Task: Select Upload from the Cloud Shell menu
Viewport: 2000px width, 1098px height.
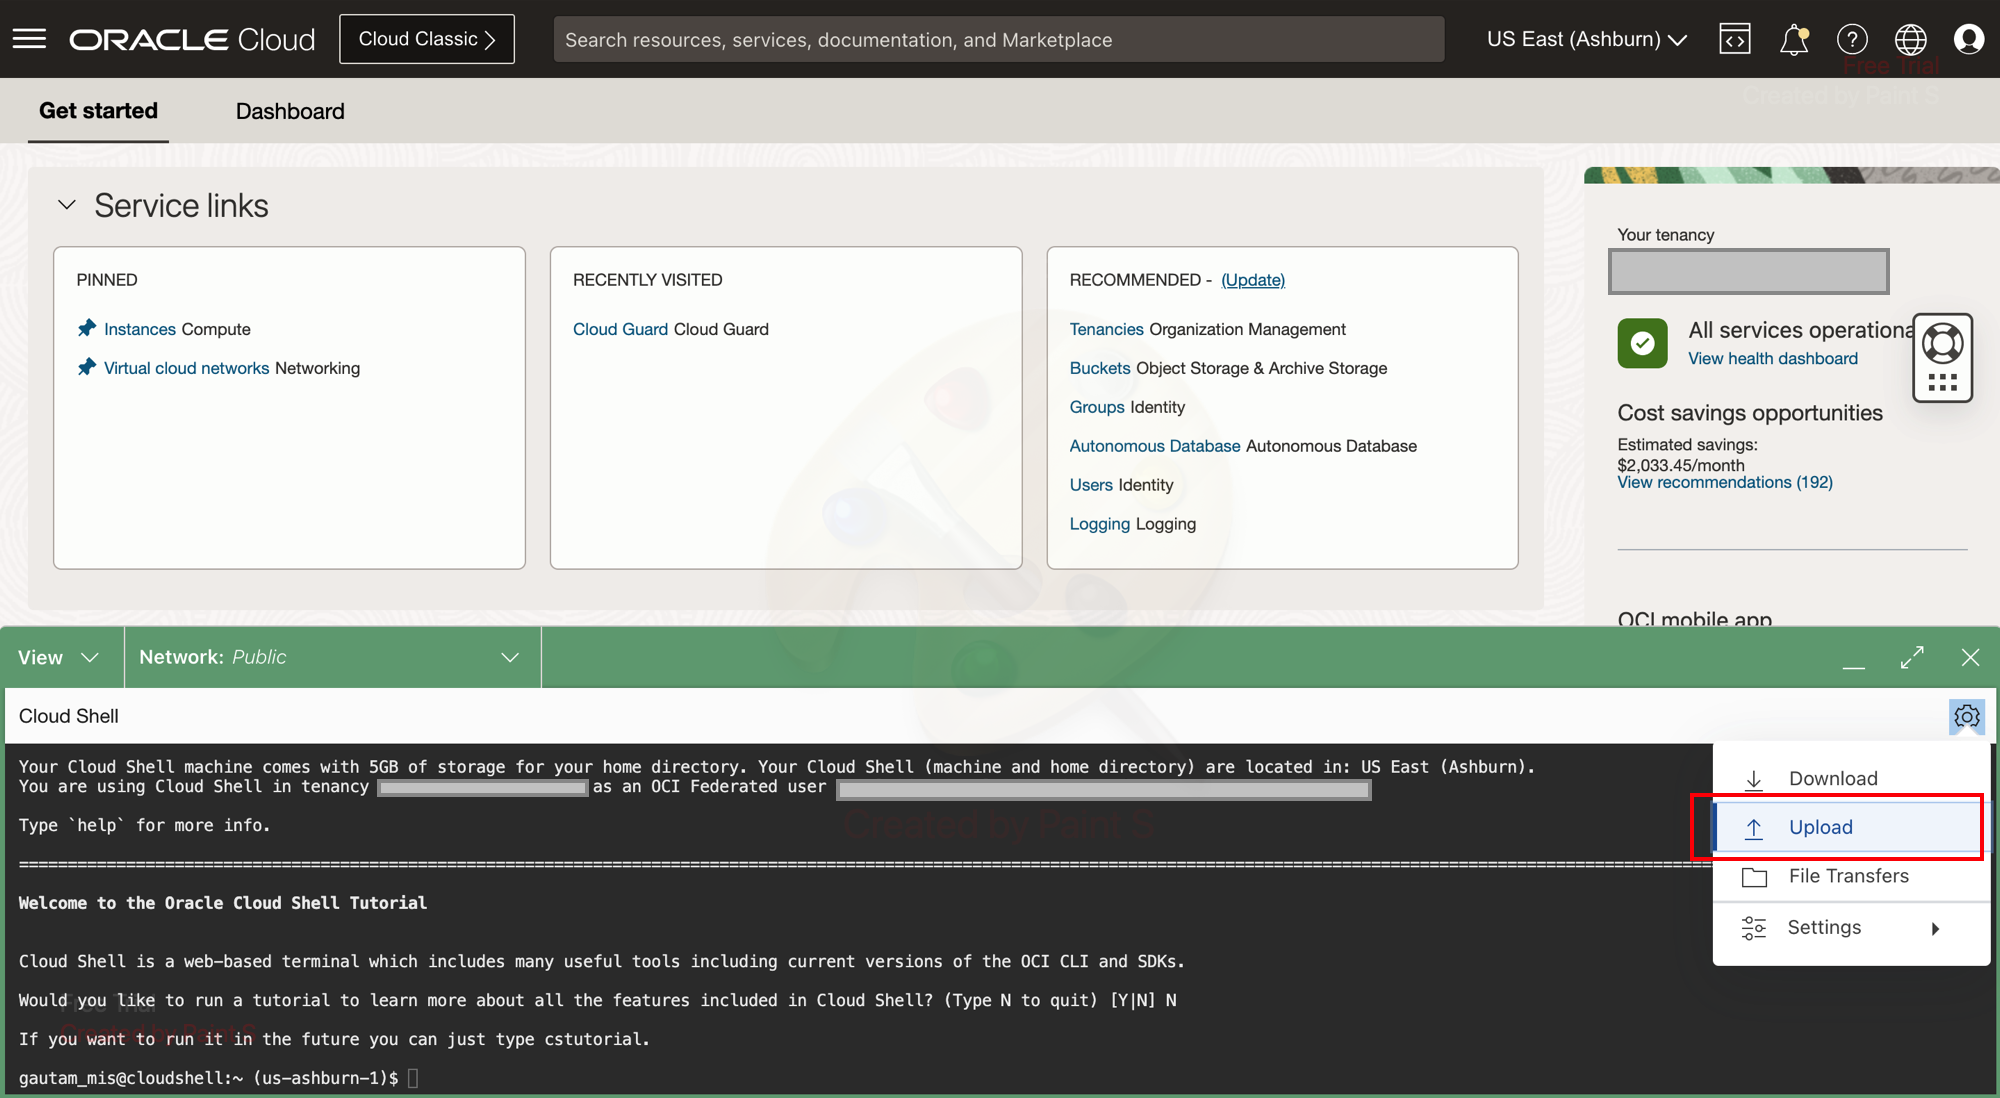Action: click(1820, 827)
